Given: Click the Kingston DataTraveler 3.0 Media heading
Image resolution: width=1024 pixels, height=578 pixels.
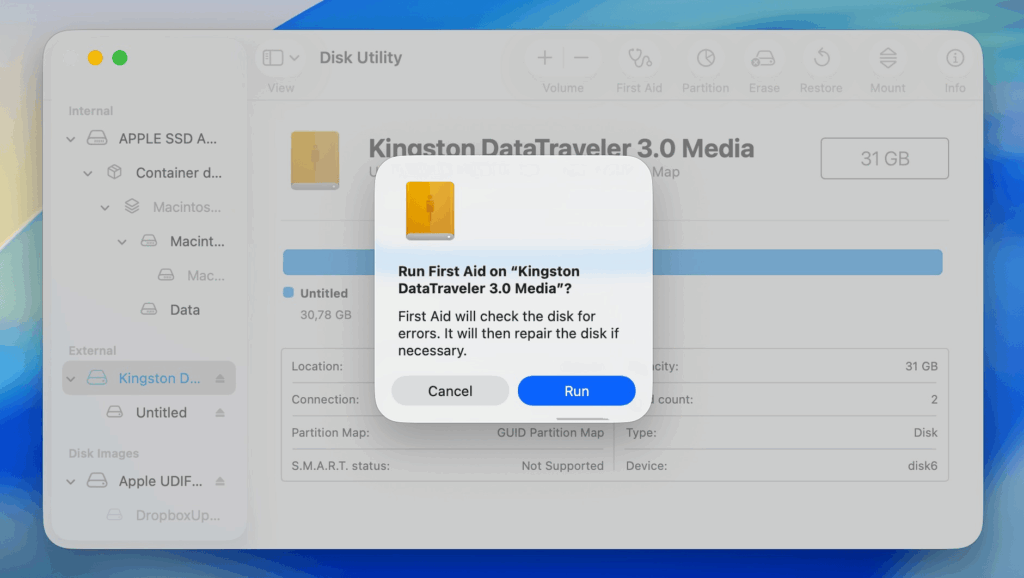Looking at the screenshot, I should point(561,148).
